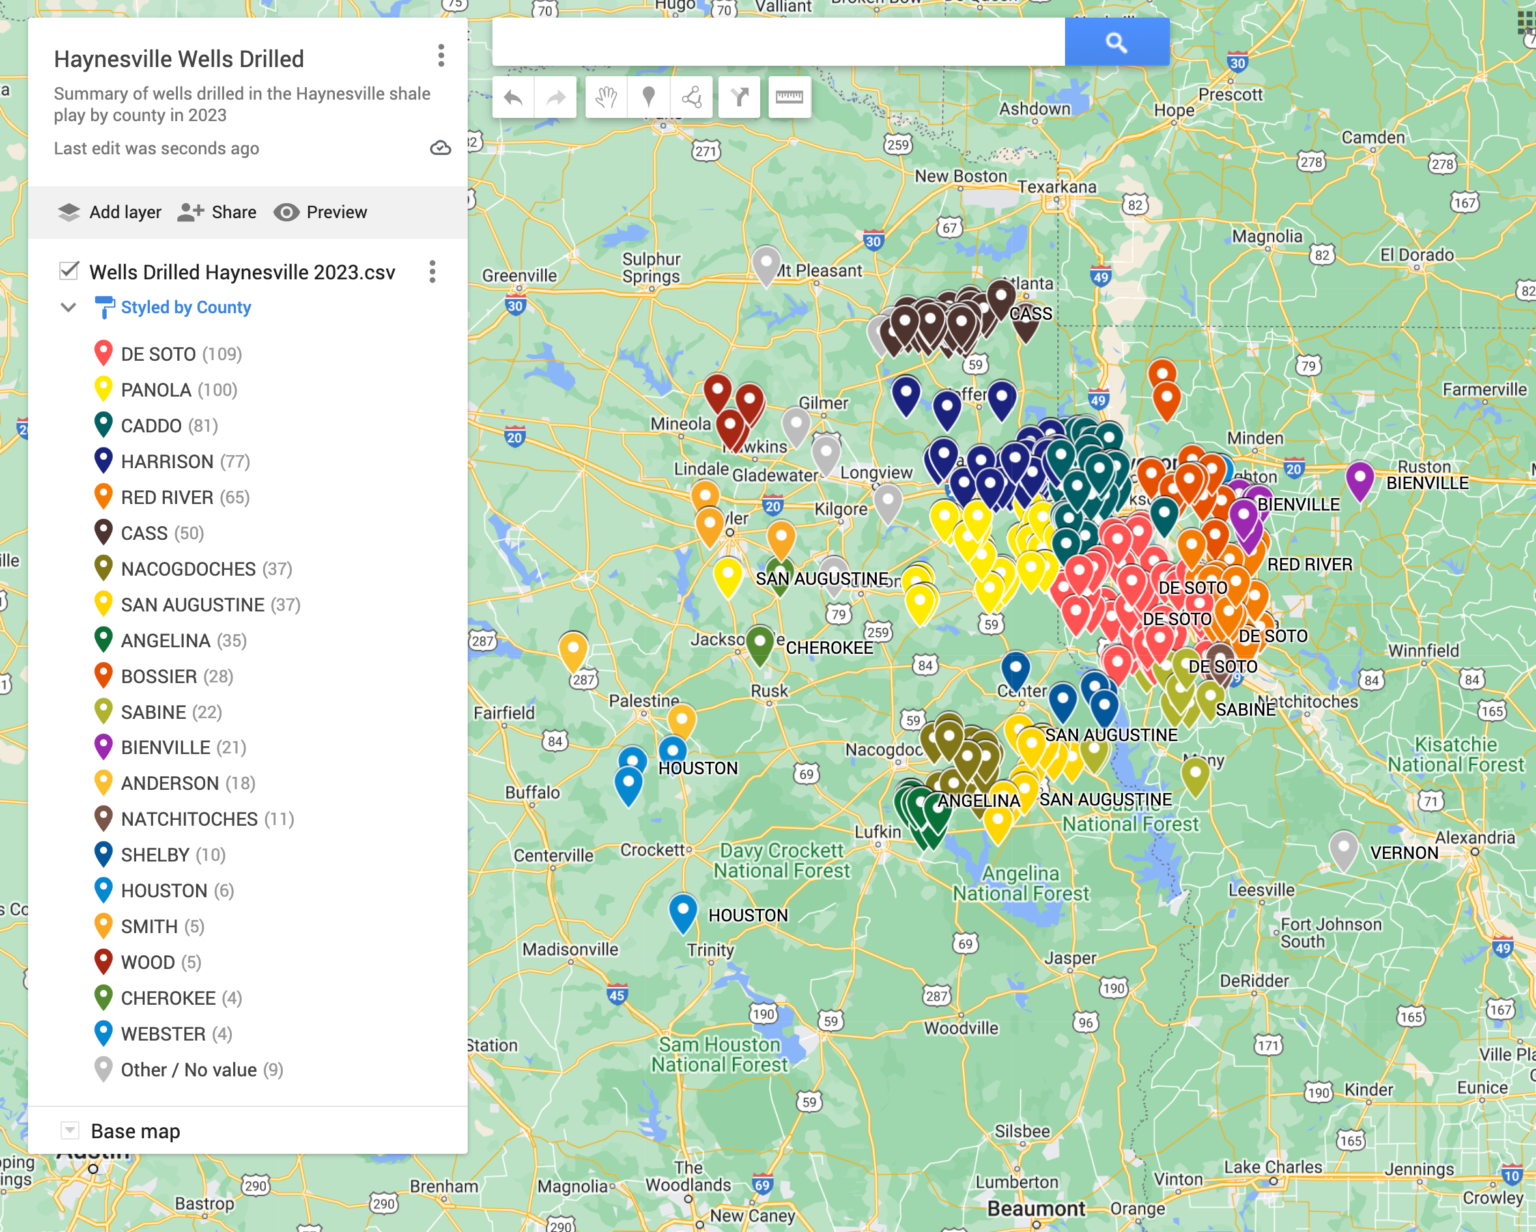Image resolution: width=1536 pixels, height=1232 pixels.
Task: Click the Add layer button
Action: click(x=109, y=212)
